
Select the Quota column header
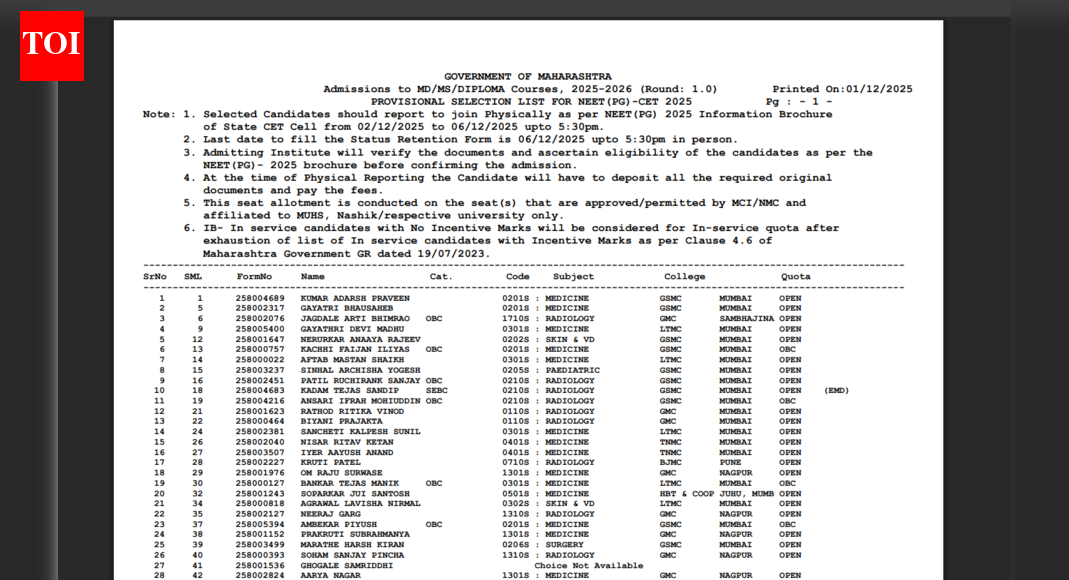(796, 277)
